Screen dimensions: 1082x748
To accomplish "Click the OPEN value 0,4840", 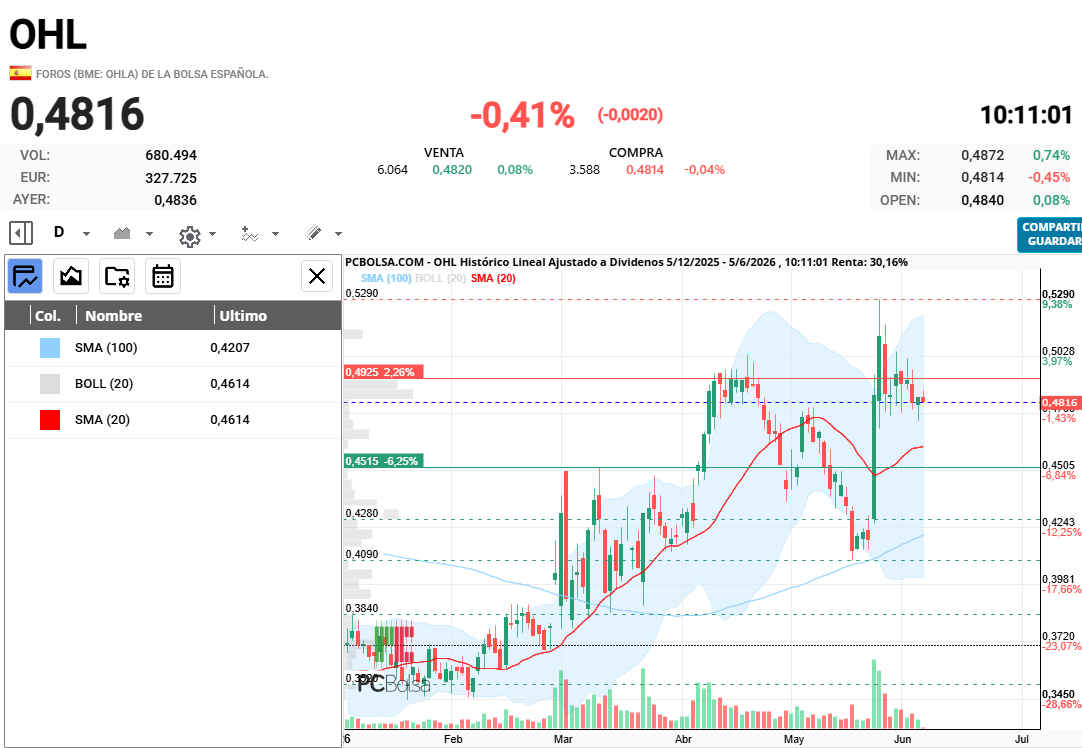I will pyautogui.click(x=983, y=200).
